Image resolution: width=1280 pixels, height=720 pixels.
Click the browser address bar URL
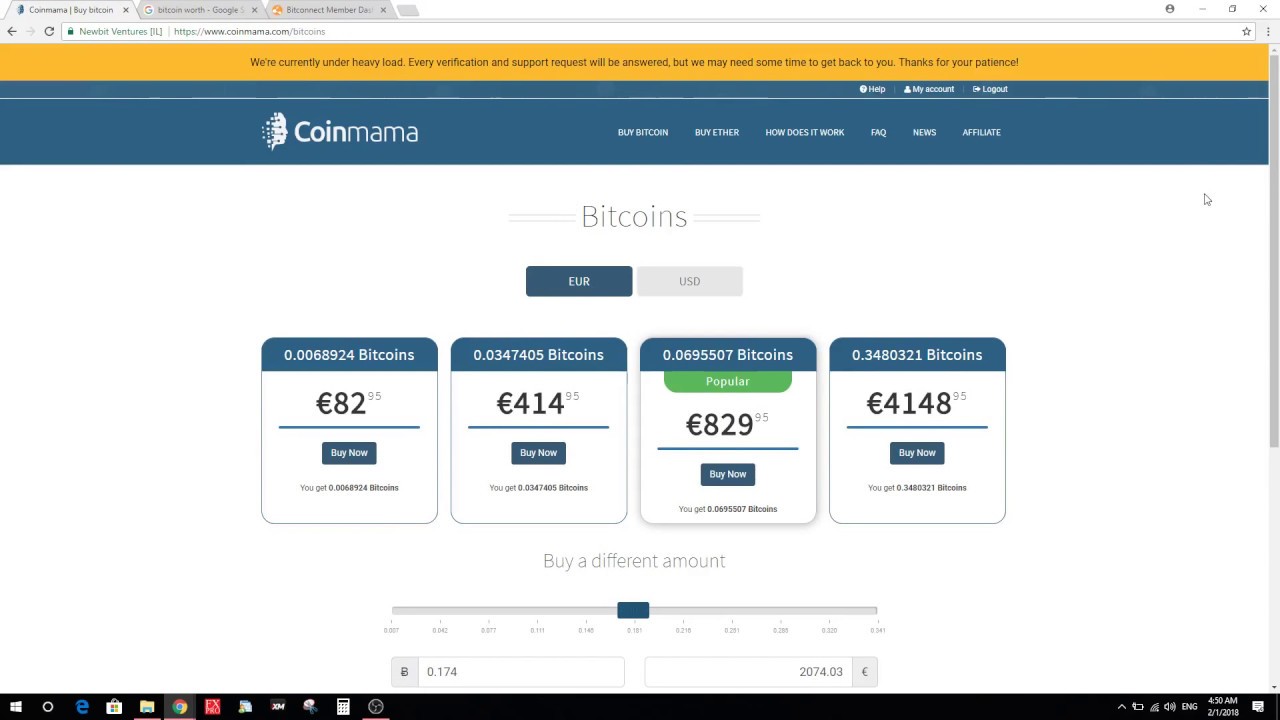coord(249,31)
